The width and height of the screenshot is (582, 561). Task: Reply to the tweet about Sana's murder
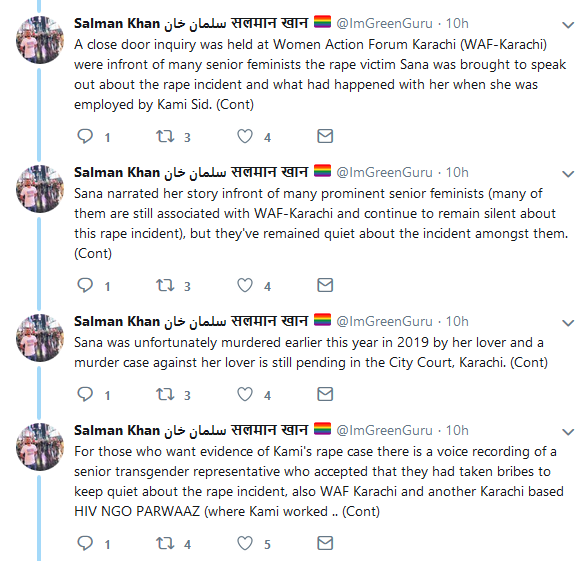click(x=85, y=394)
